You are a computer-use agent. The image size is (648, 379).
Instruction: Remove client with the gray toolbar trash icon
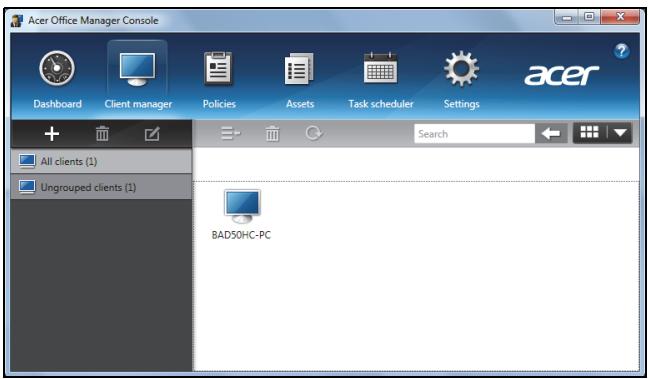(272, 134)
